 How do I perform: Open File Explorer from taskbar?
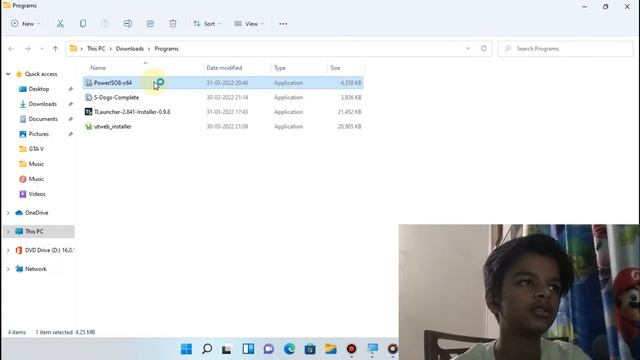(x=331, y=349)
